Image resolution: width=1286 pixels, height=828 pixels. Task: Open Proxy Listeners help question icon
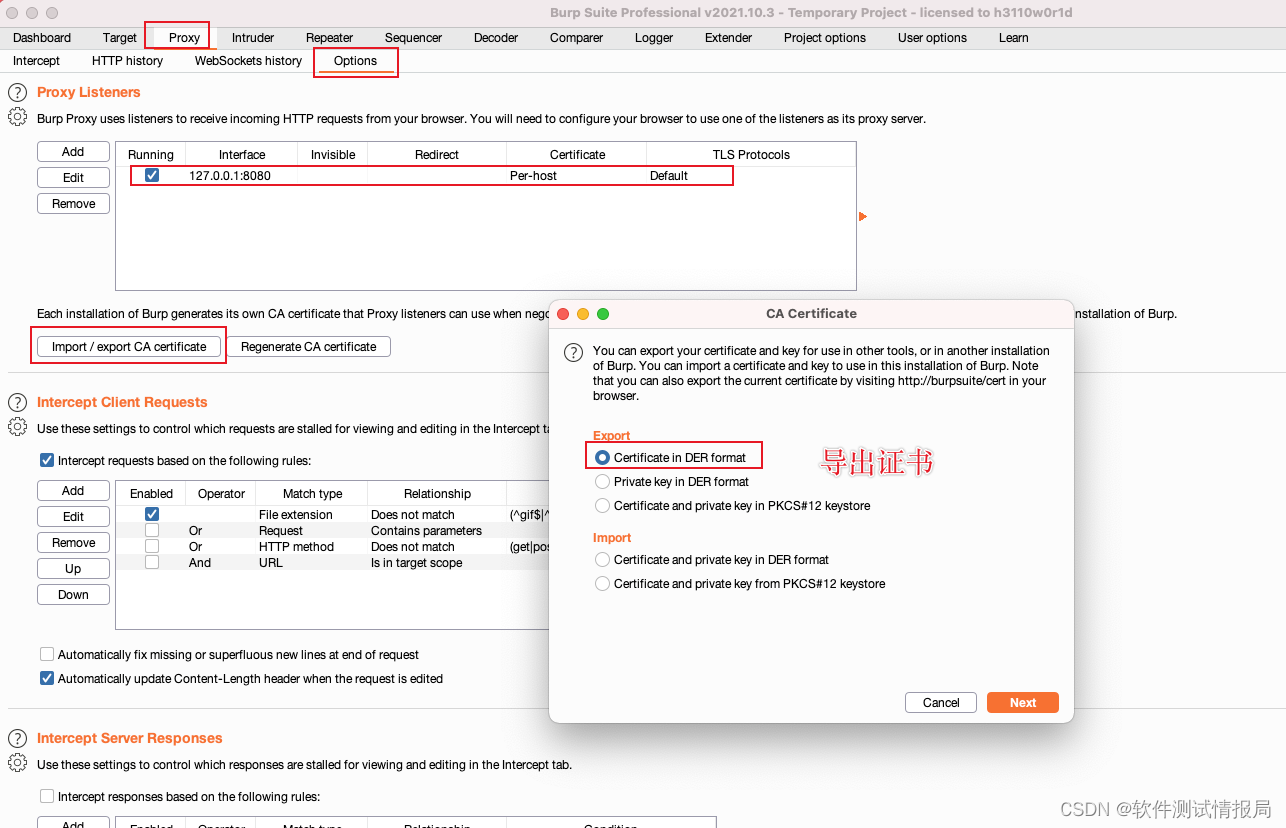tap(17, 92)
